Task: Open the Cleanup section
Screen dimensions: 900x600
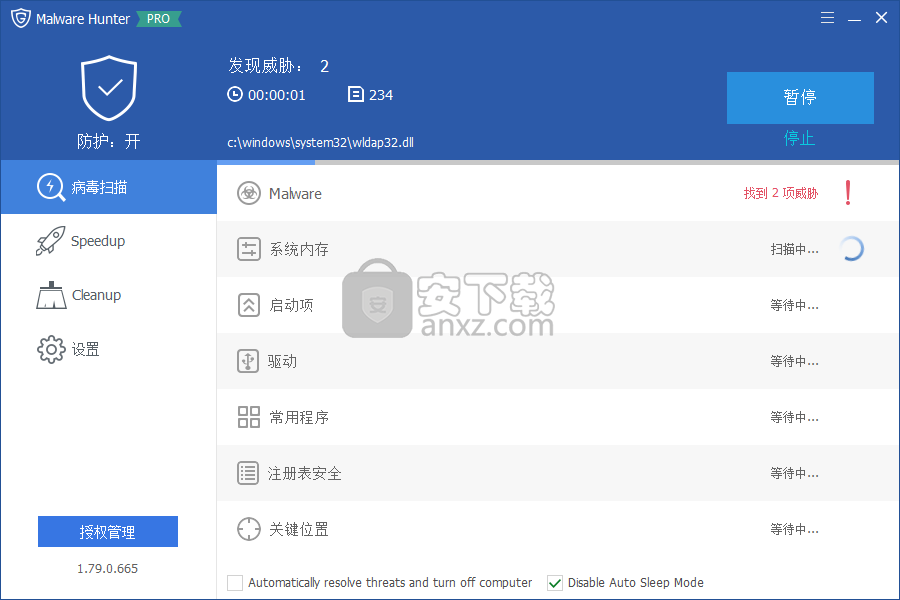Action: point(109,295)
